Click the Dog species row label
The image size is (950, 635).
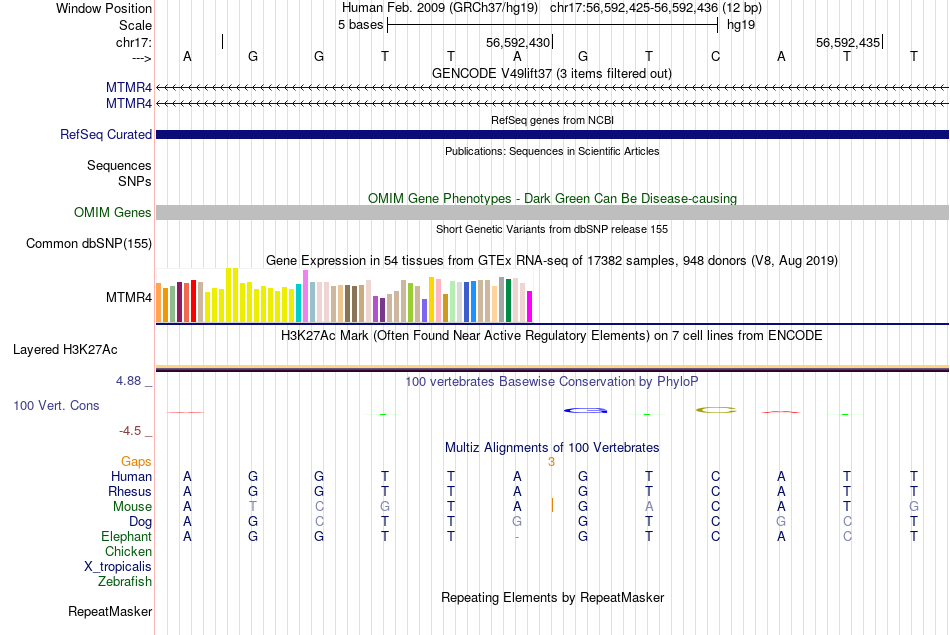[x=140, y=522]
